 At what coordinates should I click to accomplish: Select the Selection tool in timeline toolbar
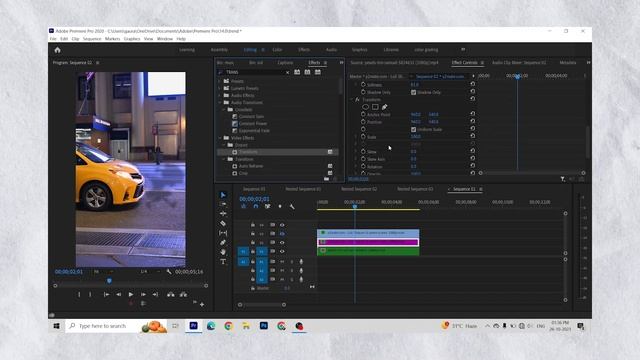click(223, 195)
